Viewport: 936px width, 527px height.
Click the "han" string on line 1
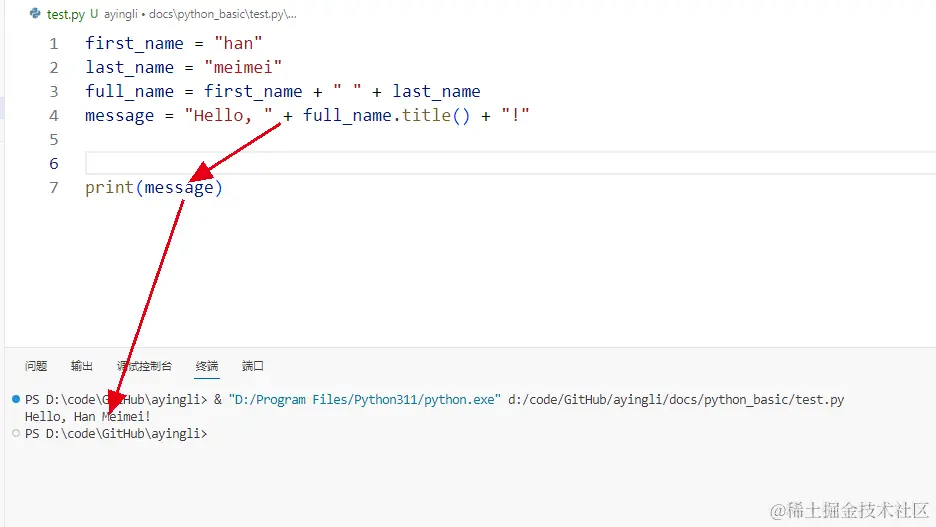click(x=238, y=44)
